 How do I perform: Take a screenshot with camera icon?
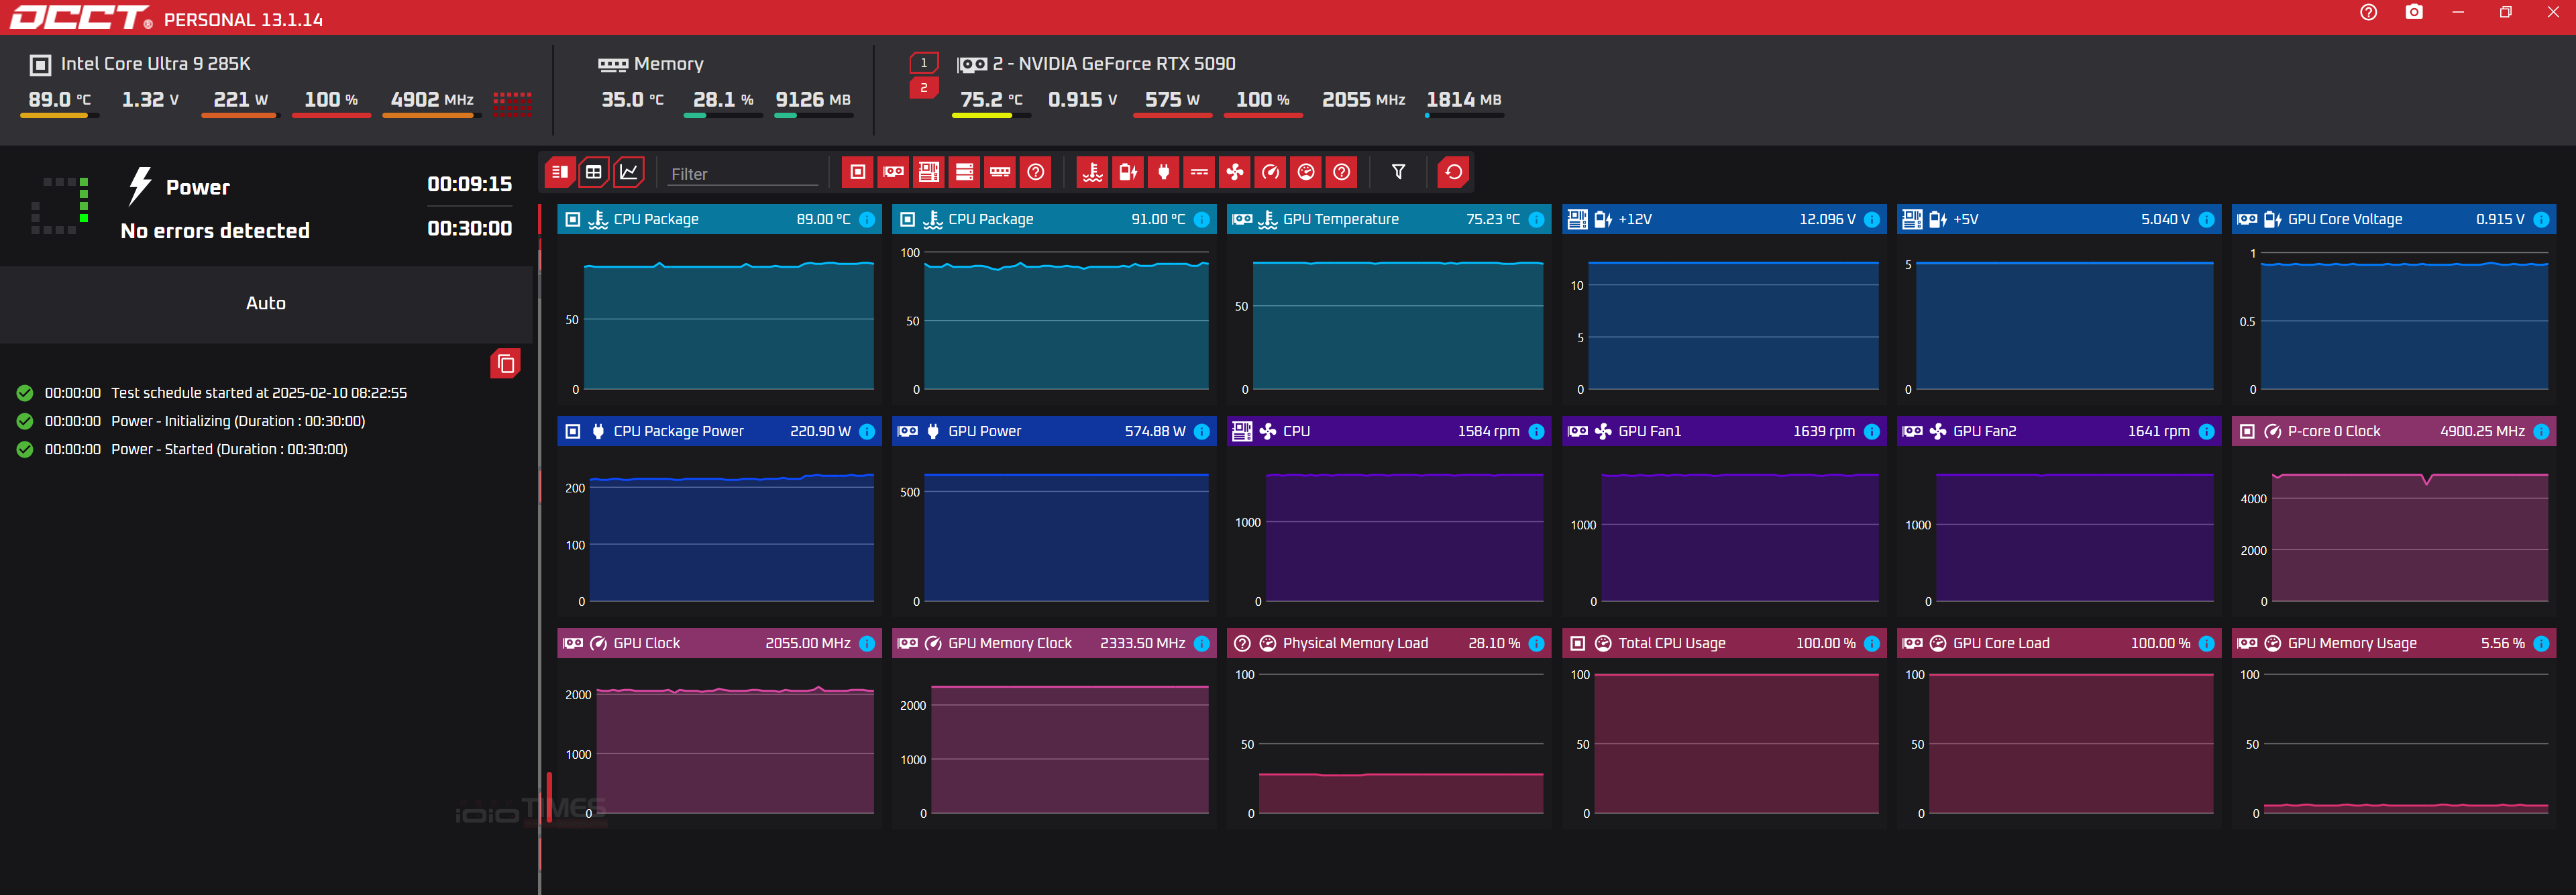coord(2413,12)
